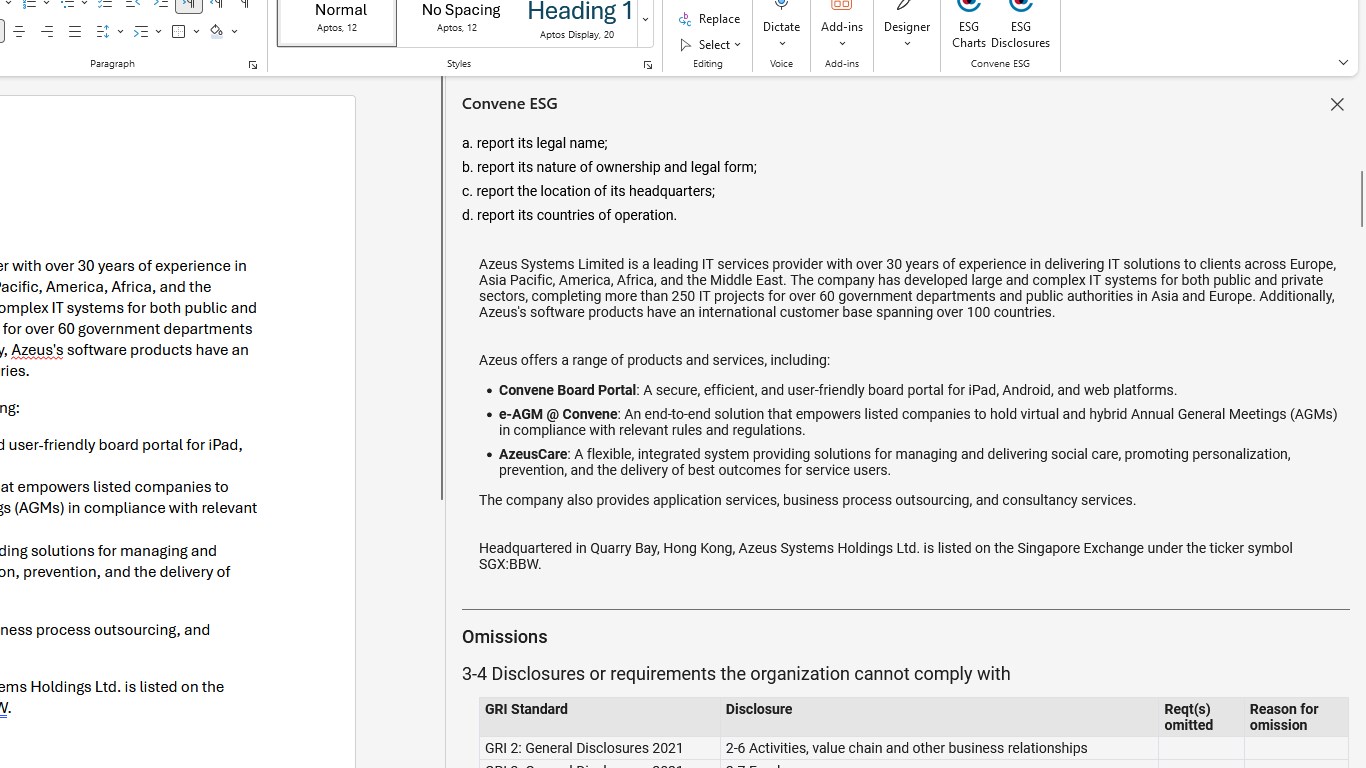
Task: Click the Justify alignment icon
Action: click(x=75, y=32)
